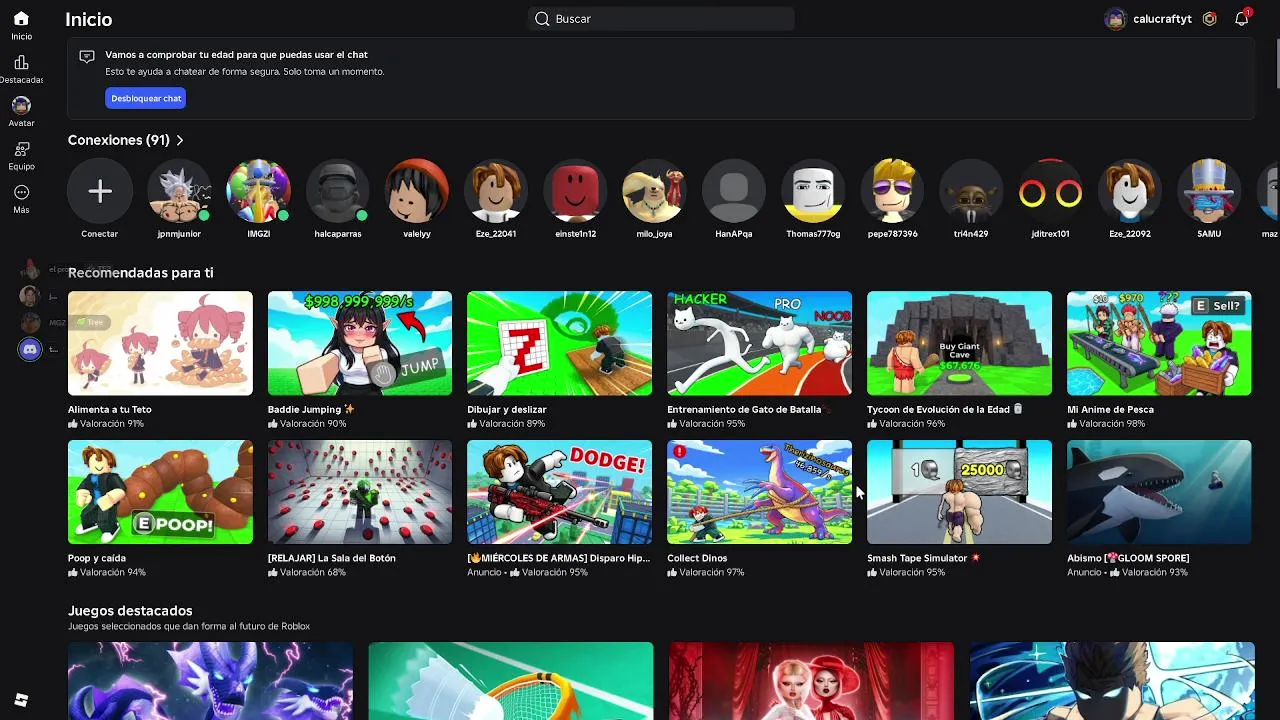1280x720 pixels.
Task: Click the Discord icon in sidebar
Action: [x=30, y=349]
